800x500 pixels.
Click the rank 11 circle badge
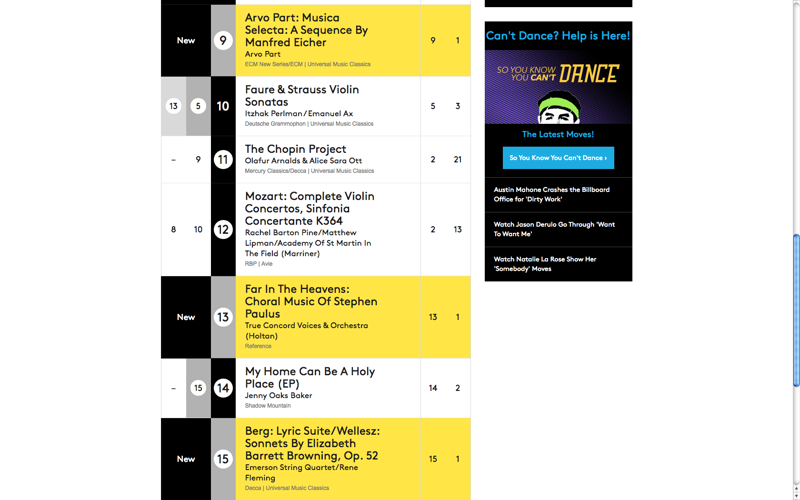[x=223, y=160]
